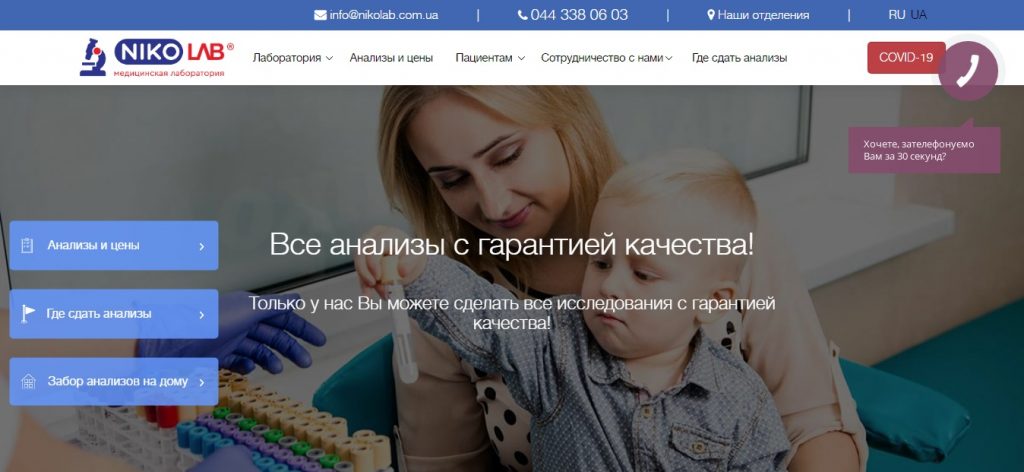Click chevron arrow on Забор анализов на дому tile

[x=202, y=382]
